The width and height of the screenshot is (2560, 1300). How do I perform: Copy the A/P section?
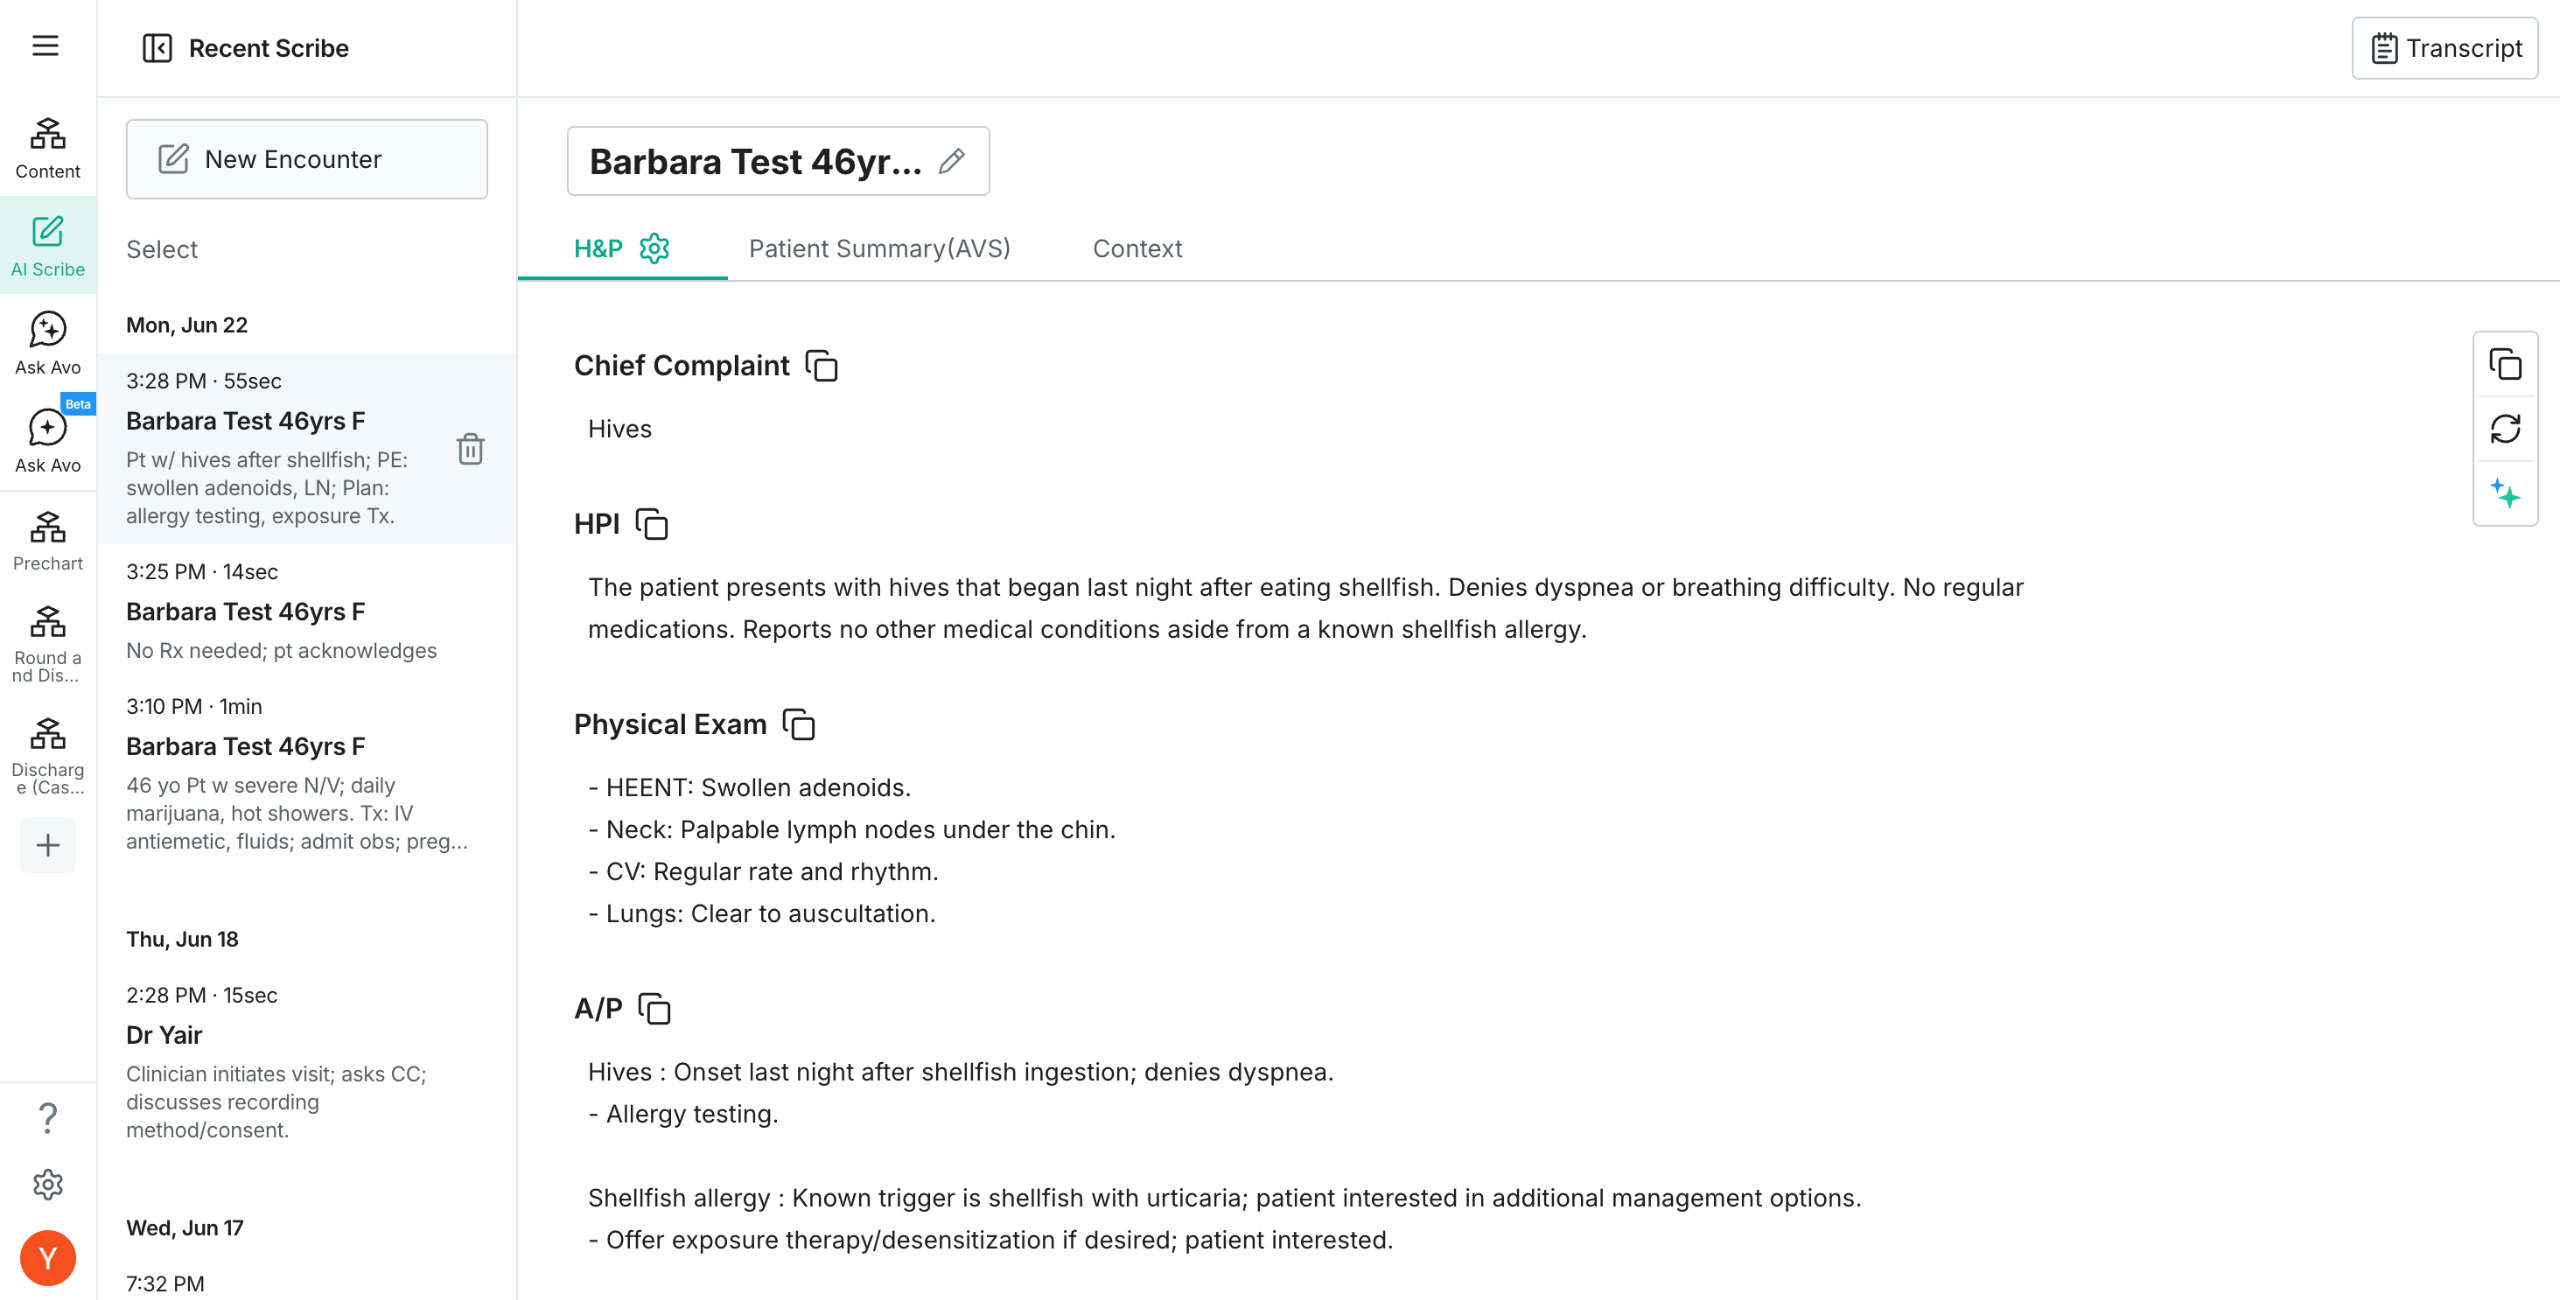coord(655,1009)
